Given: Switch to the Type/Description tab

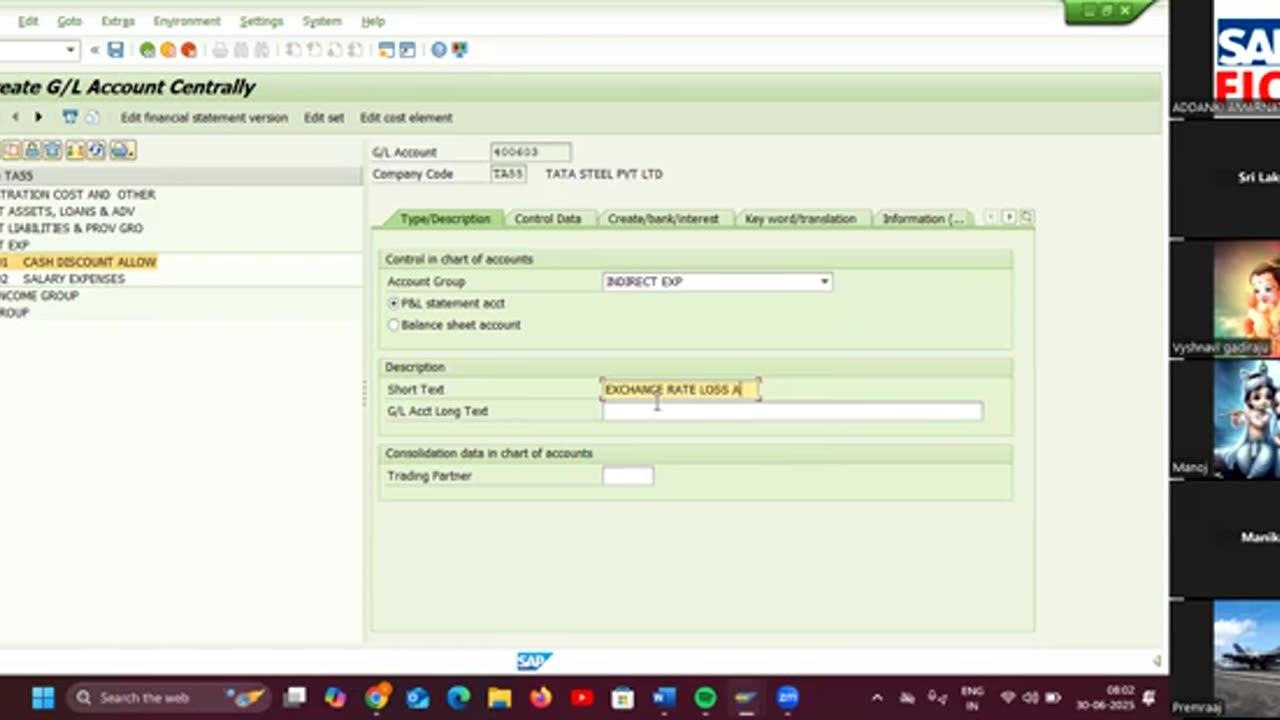Looking at the screenshot, I should 445,219.
